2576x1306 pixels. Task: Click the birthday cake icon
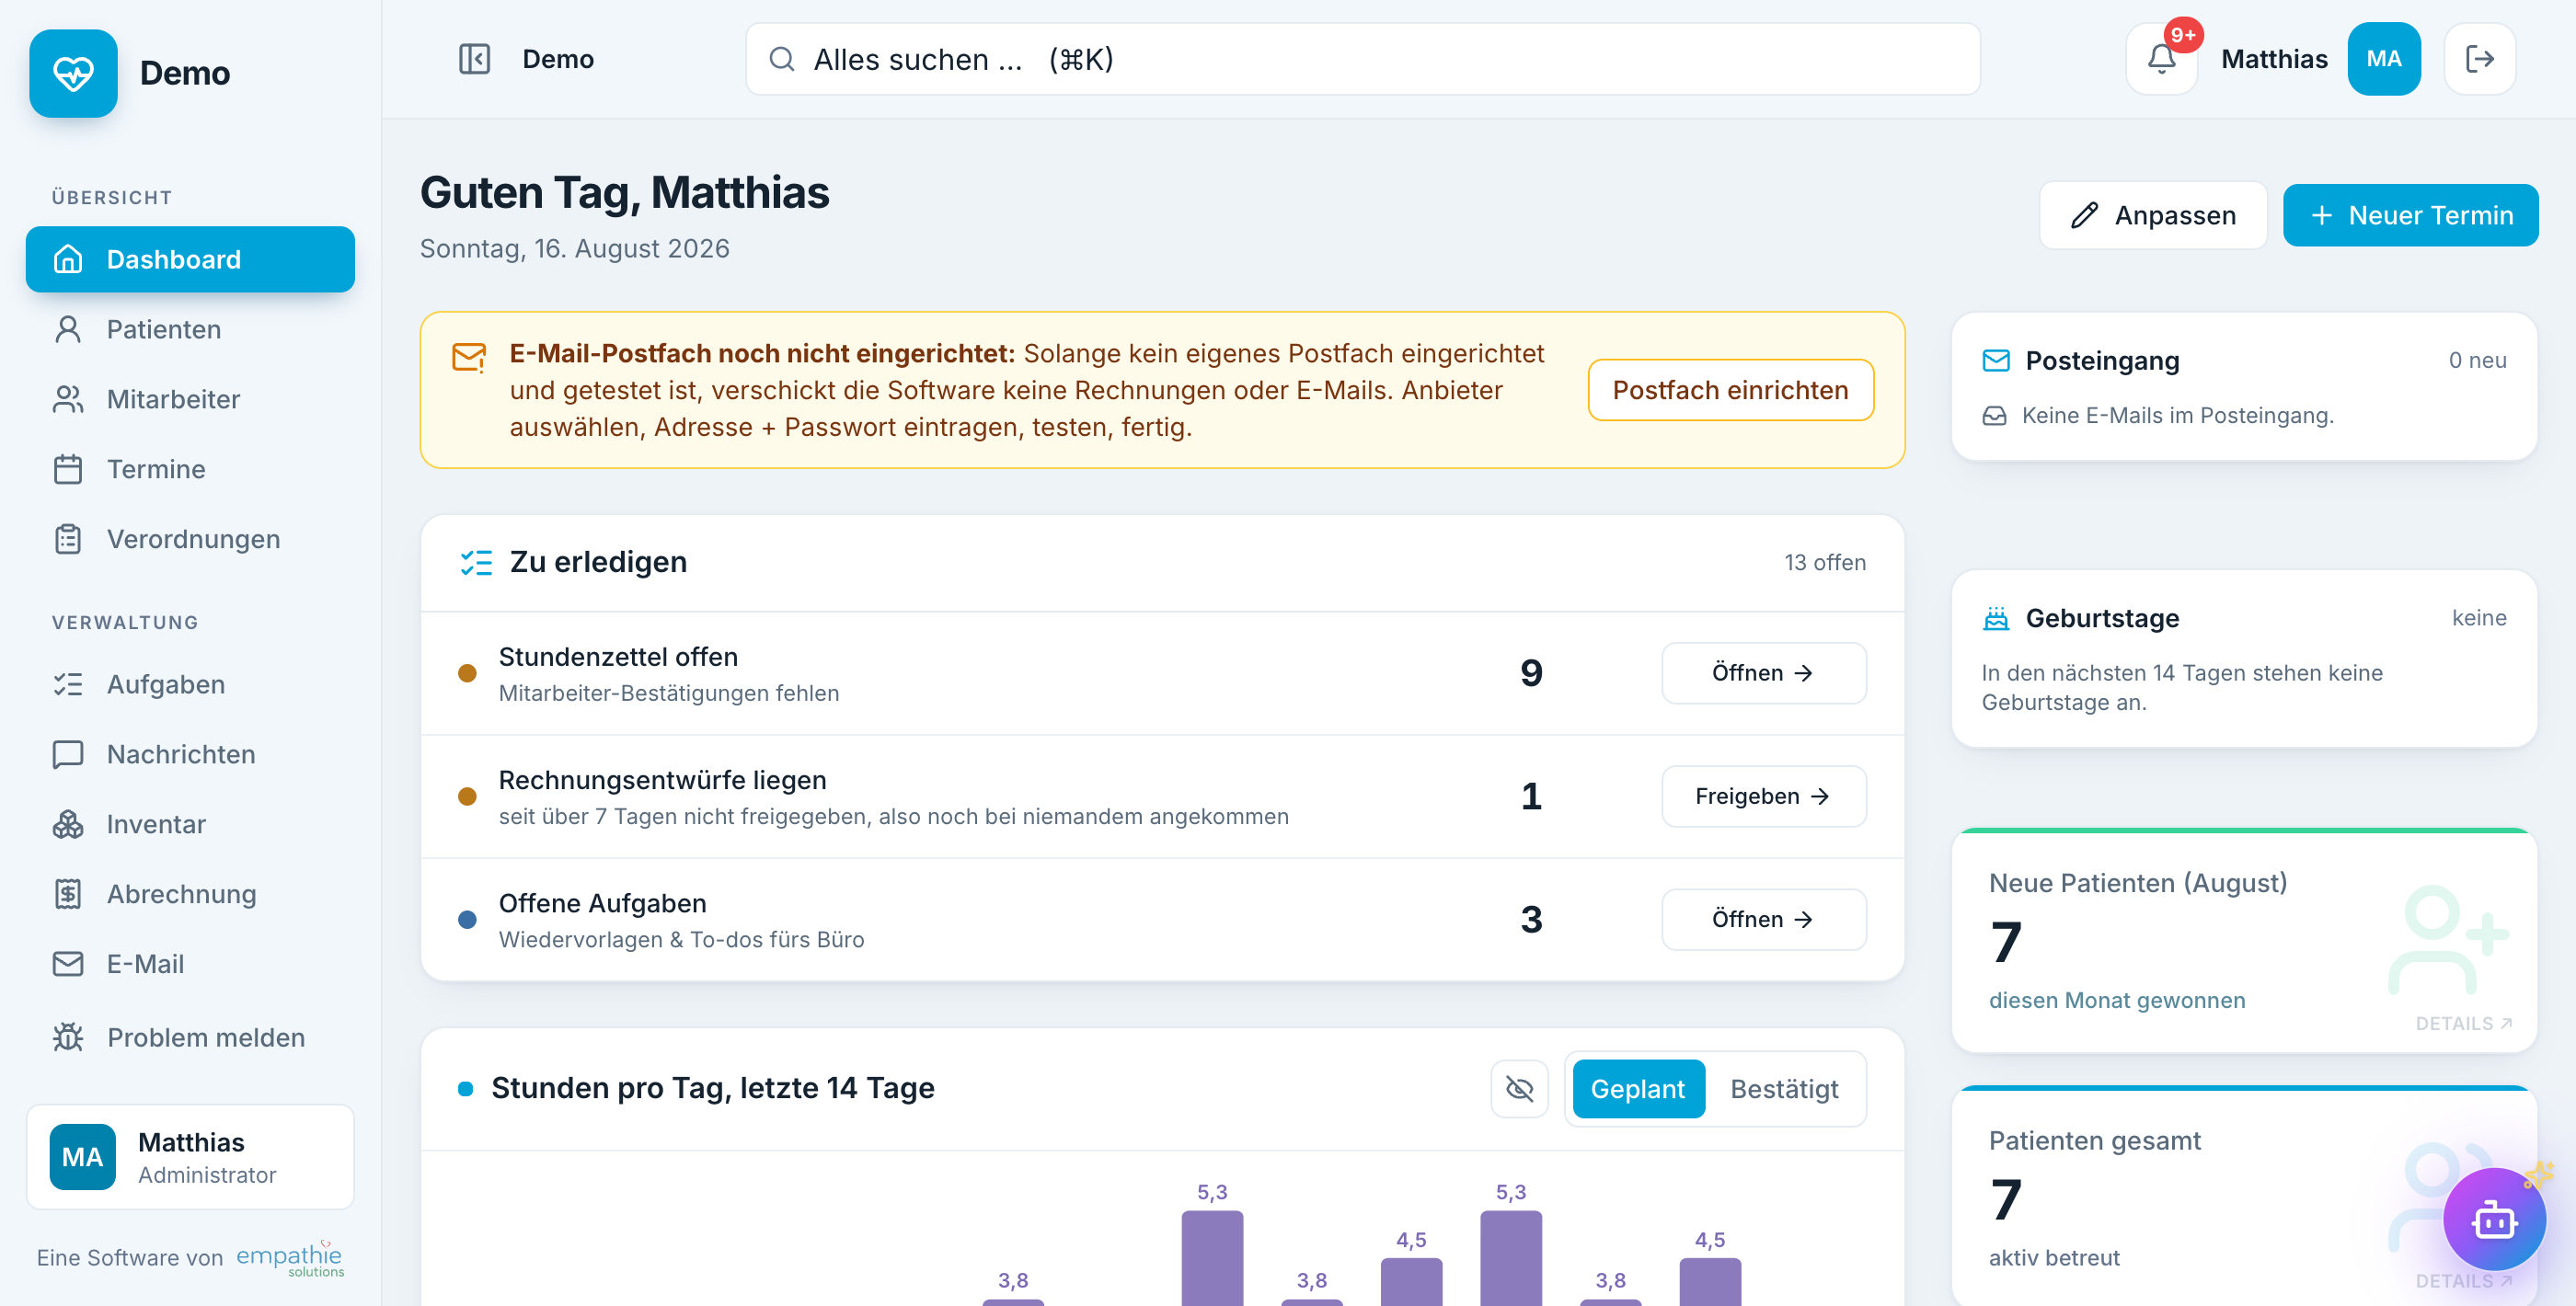(1996, 618)
